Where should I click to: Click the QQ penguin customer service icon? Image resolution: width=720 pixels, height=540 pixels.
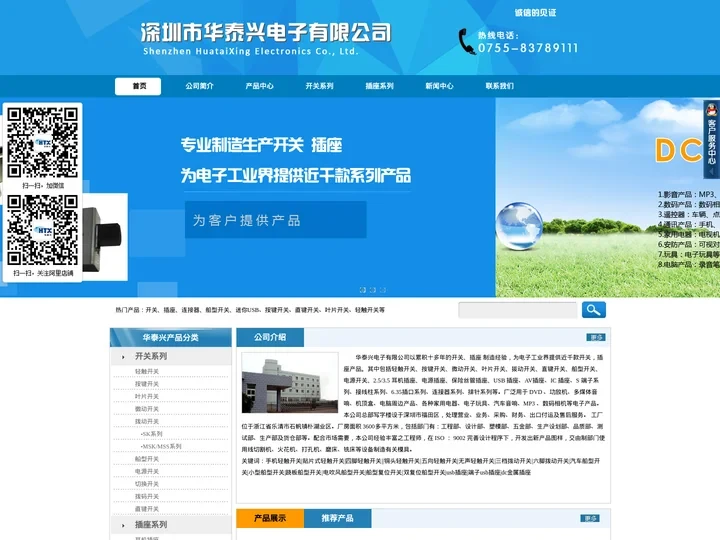point(712,110)
